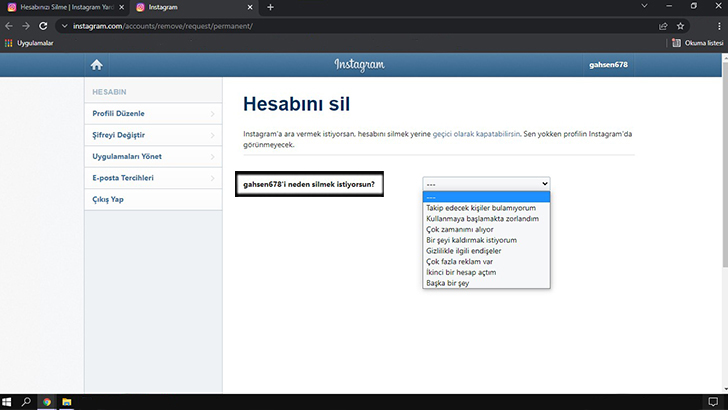Reload the page with the refresh icon
This screenshot has height=410, width=728.
tap(43, 26)
